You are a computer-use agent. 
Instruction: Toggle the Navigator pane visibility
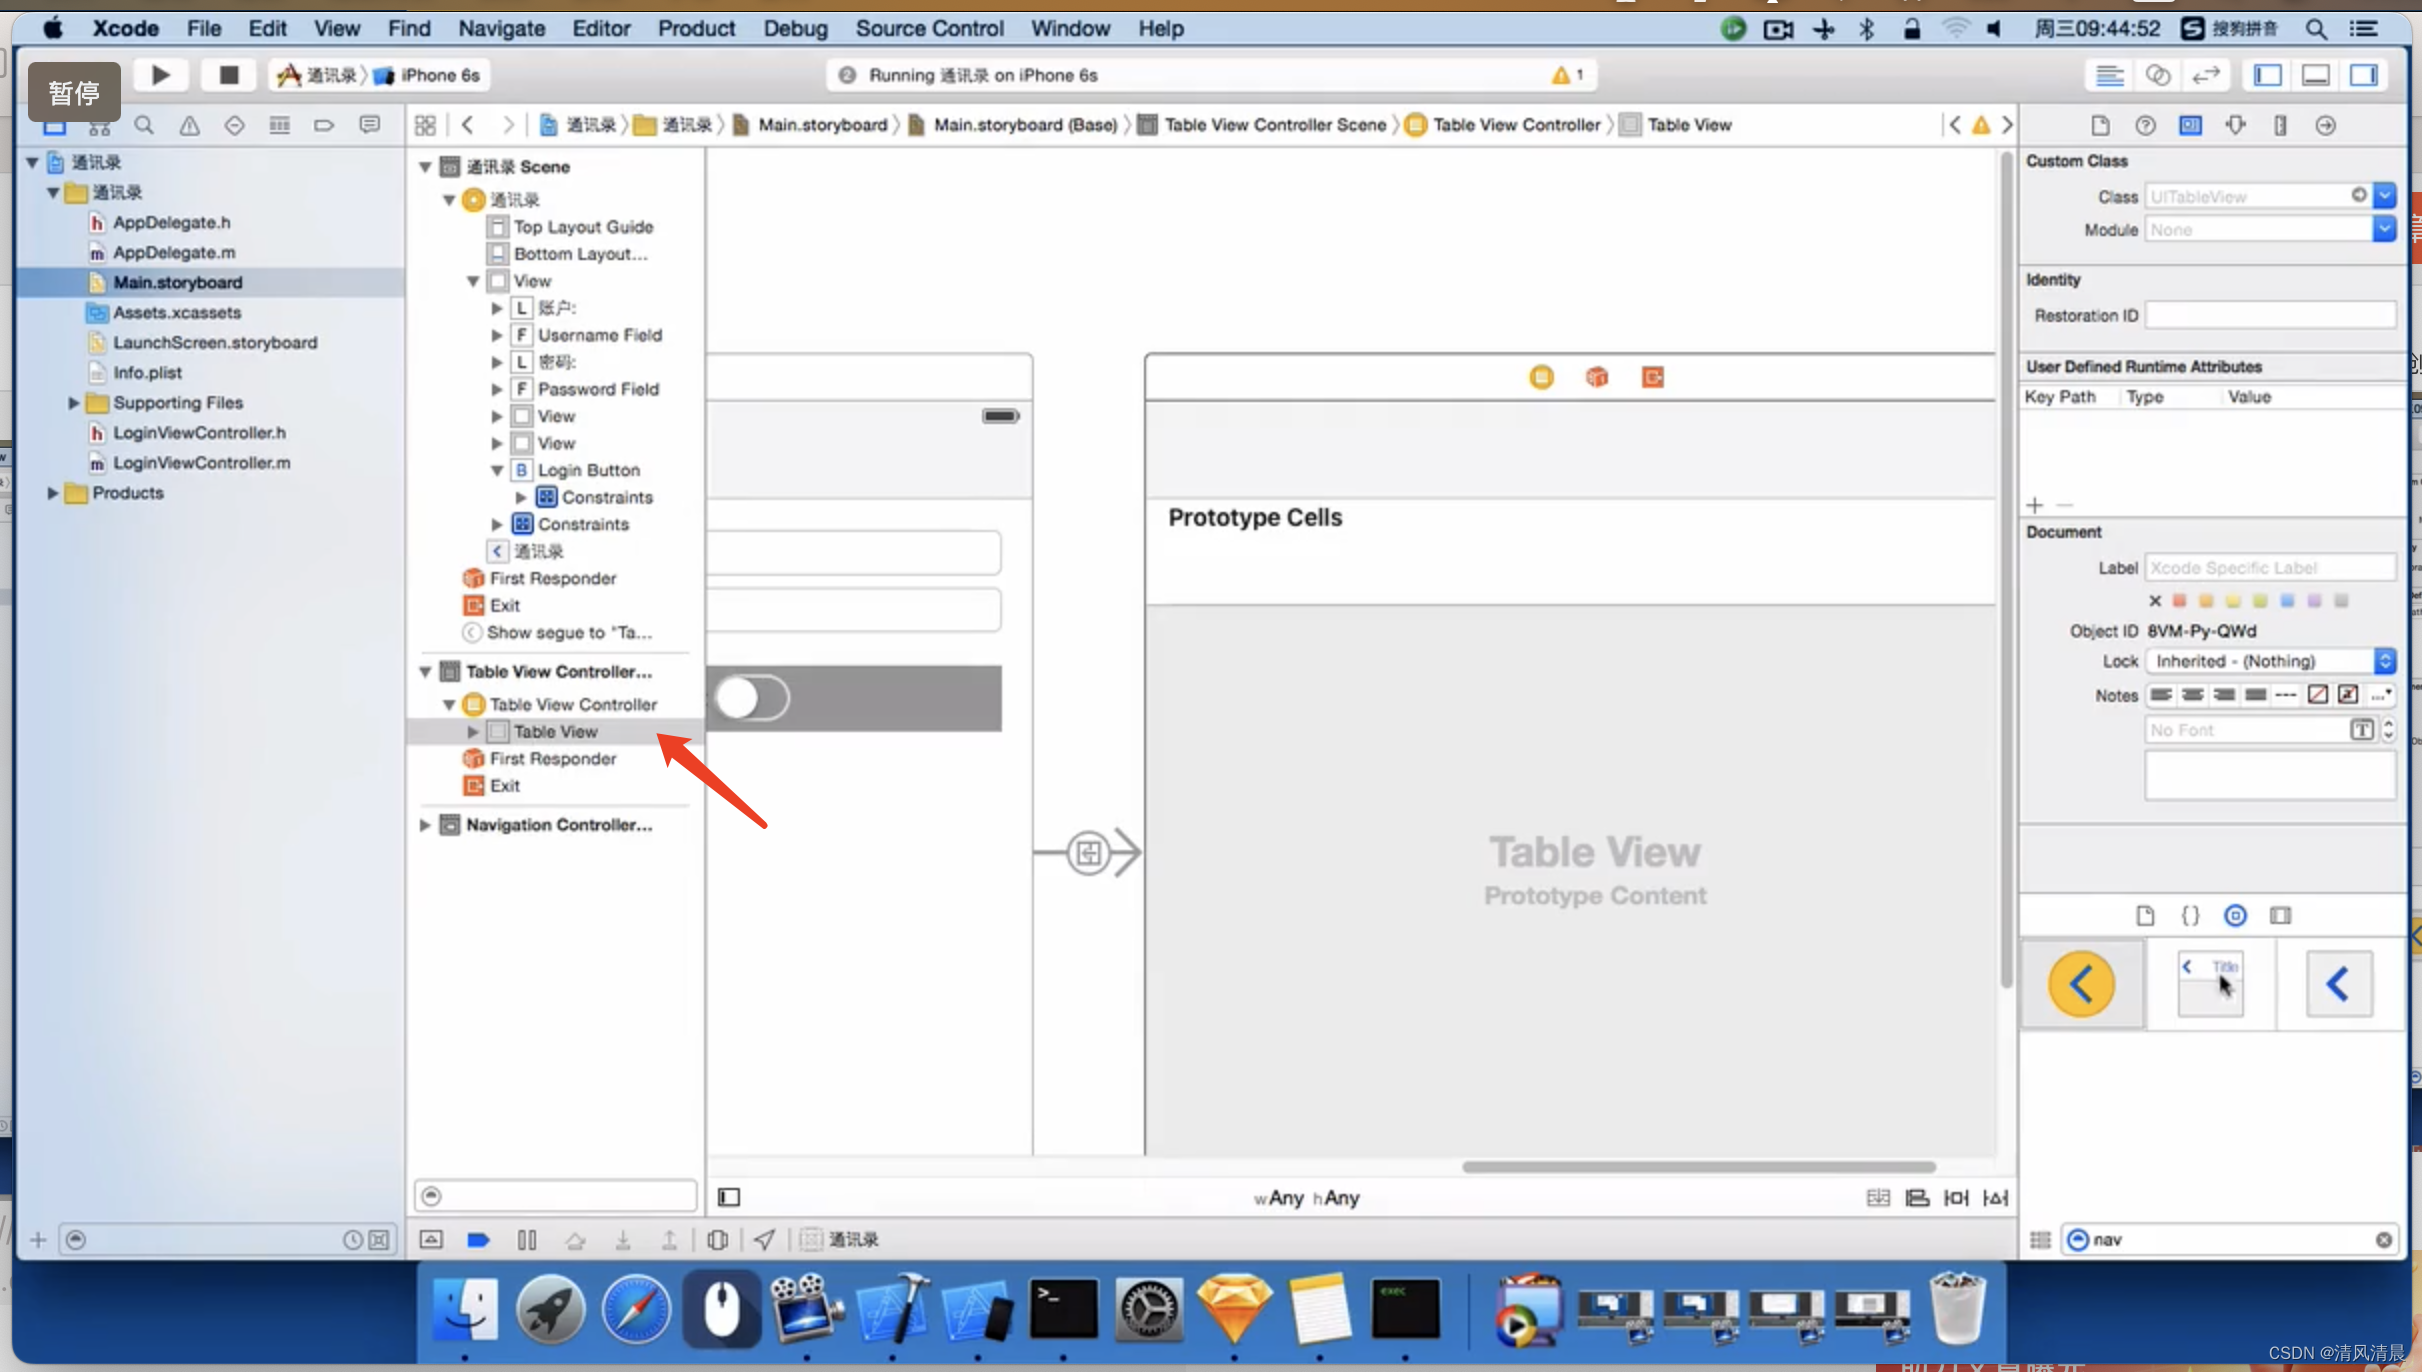[2267, 75]
